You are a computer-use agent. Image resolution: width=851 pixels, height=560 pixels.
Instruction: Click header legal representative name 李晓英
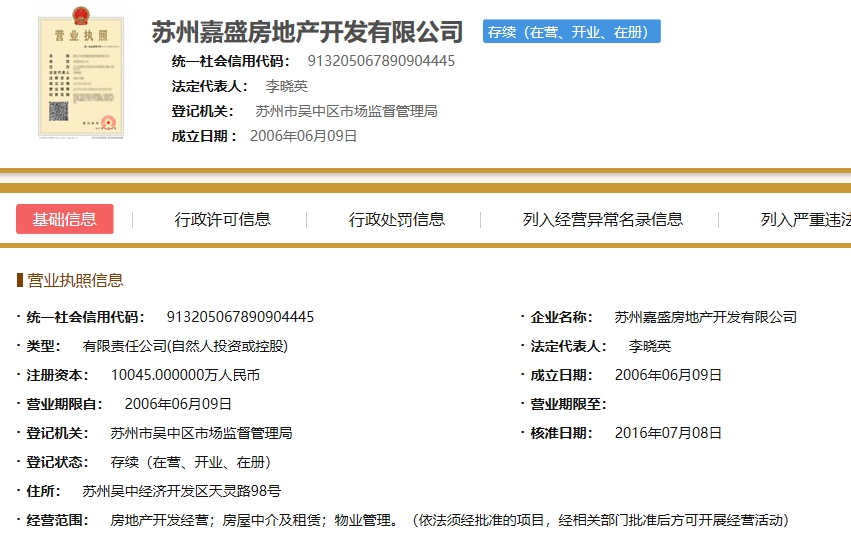point(287,86)
